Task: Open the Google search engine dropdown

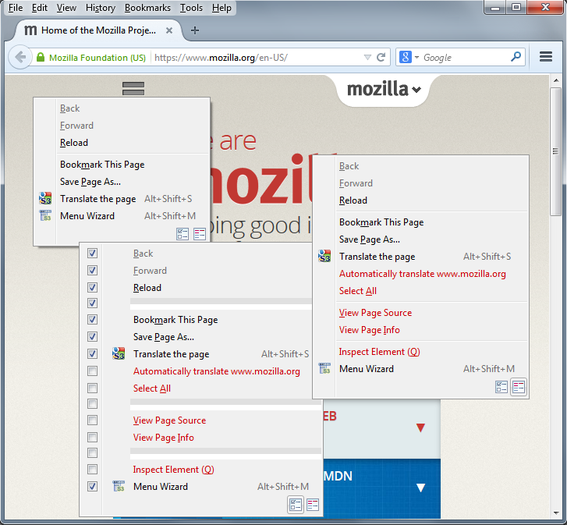Action: click(409, 57)
